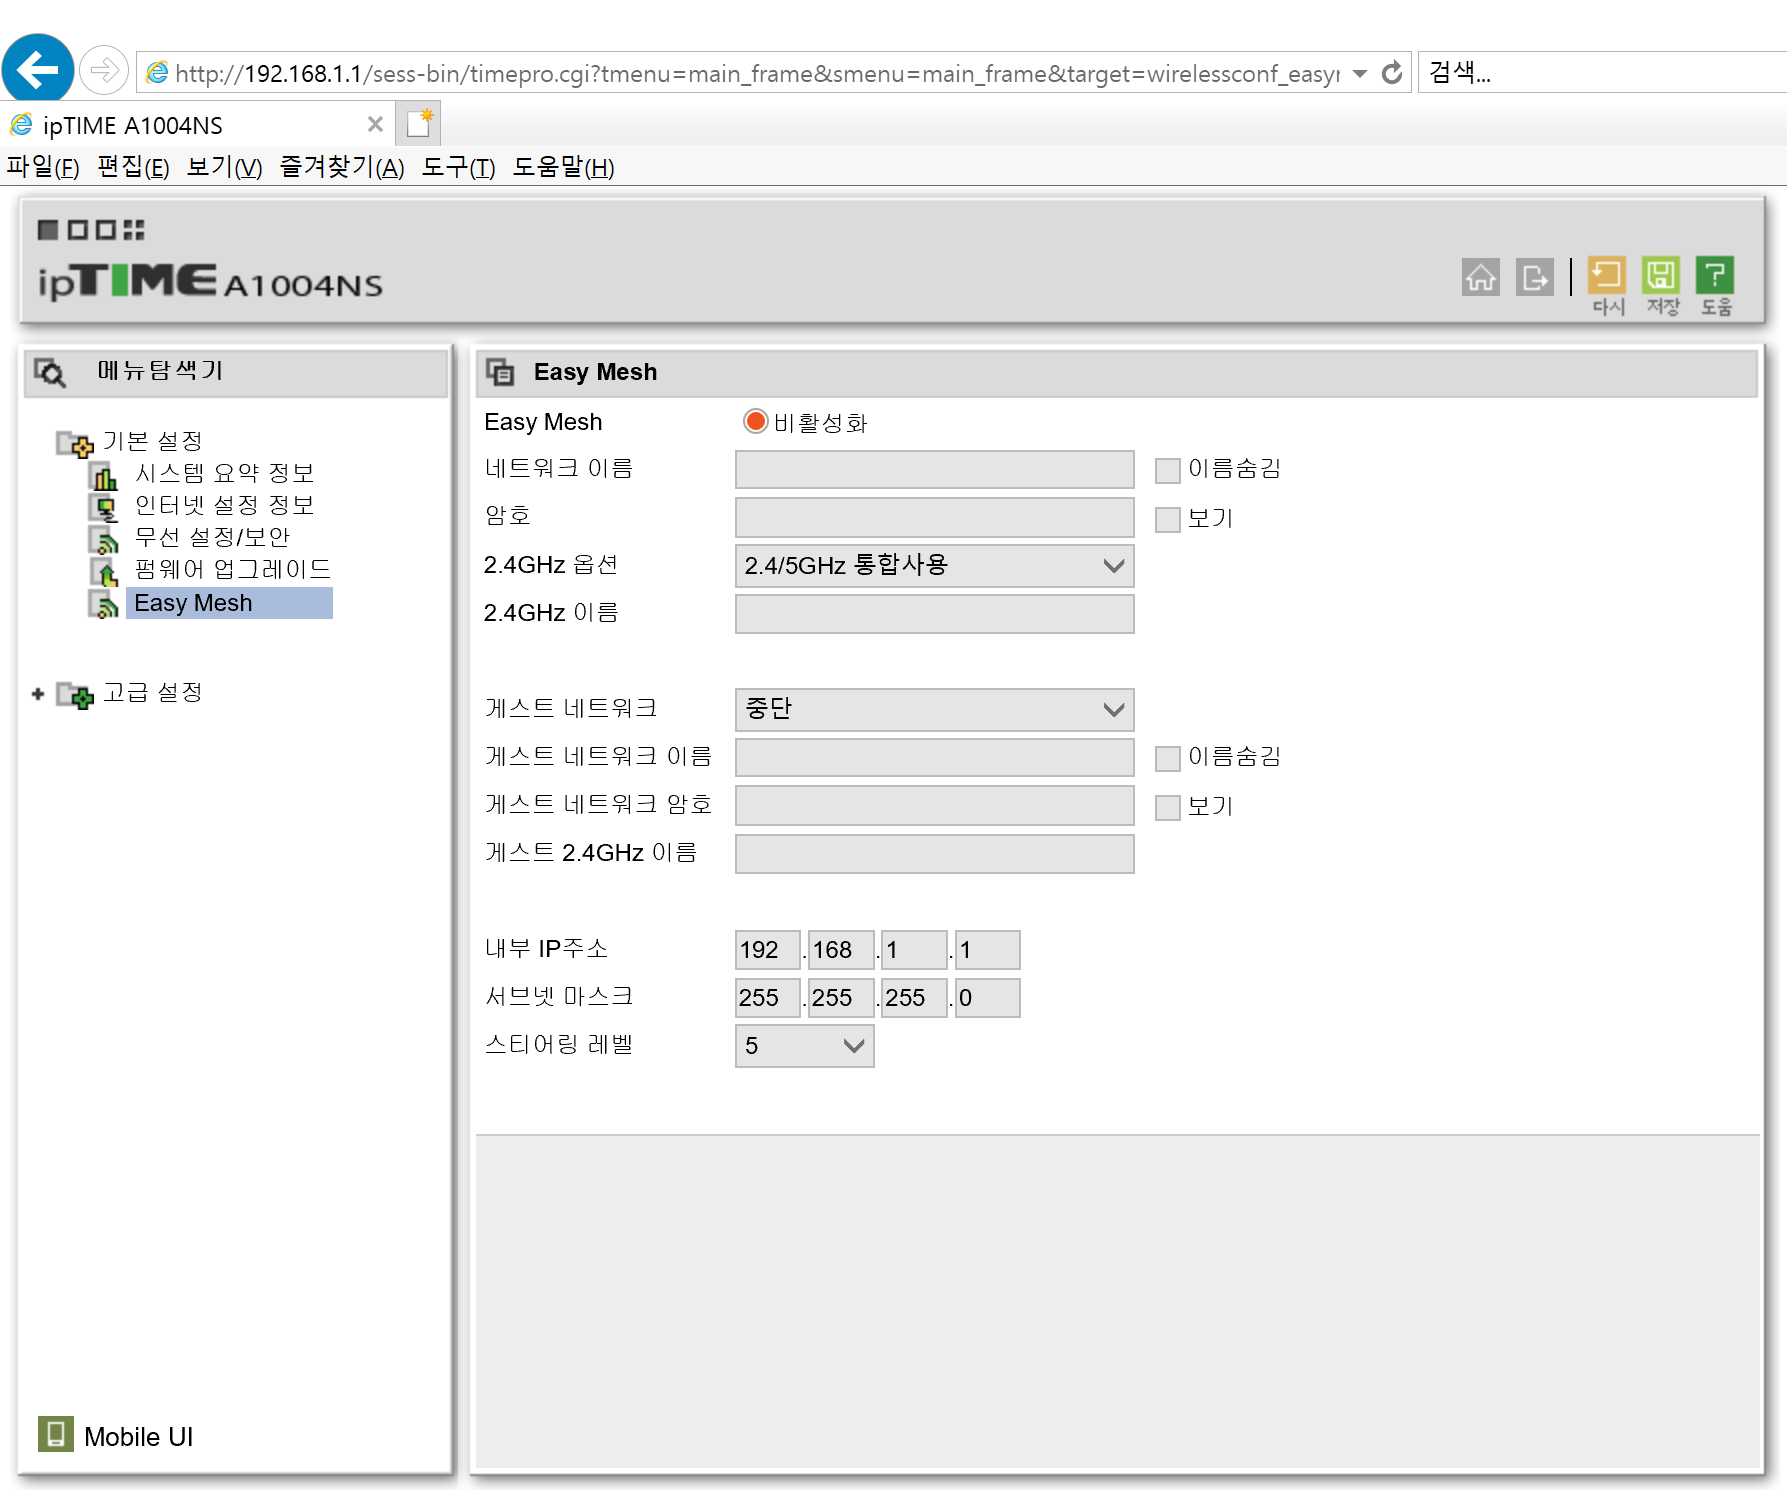
Task: Click the logout icon beside home
Action: click(1534, 277)
